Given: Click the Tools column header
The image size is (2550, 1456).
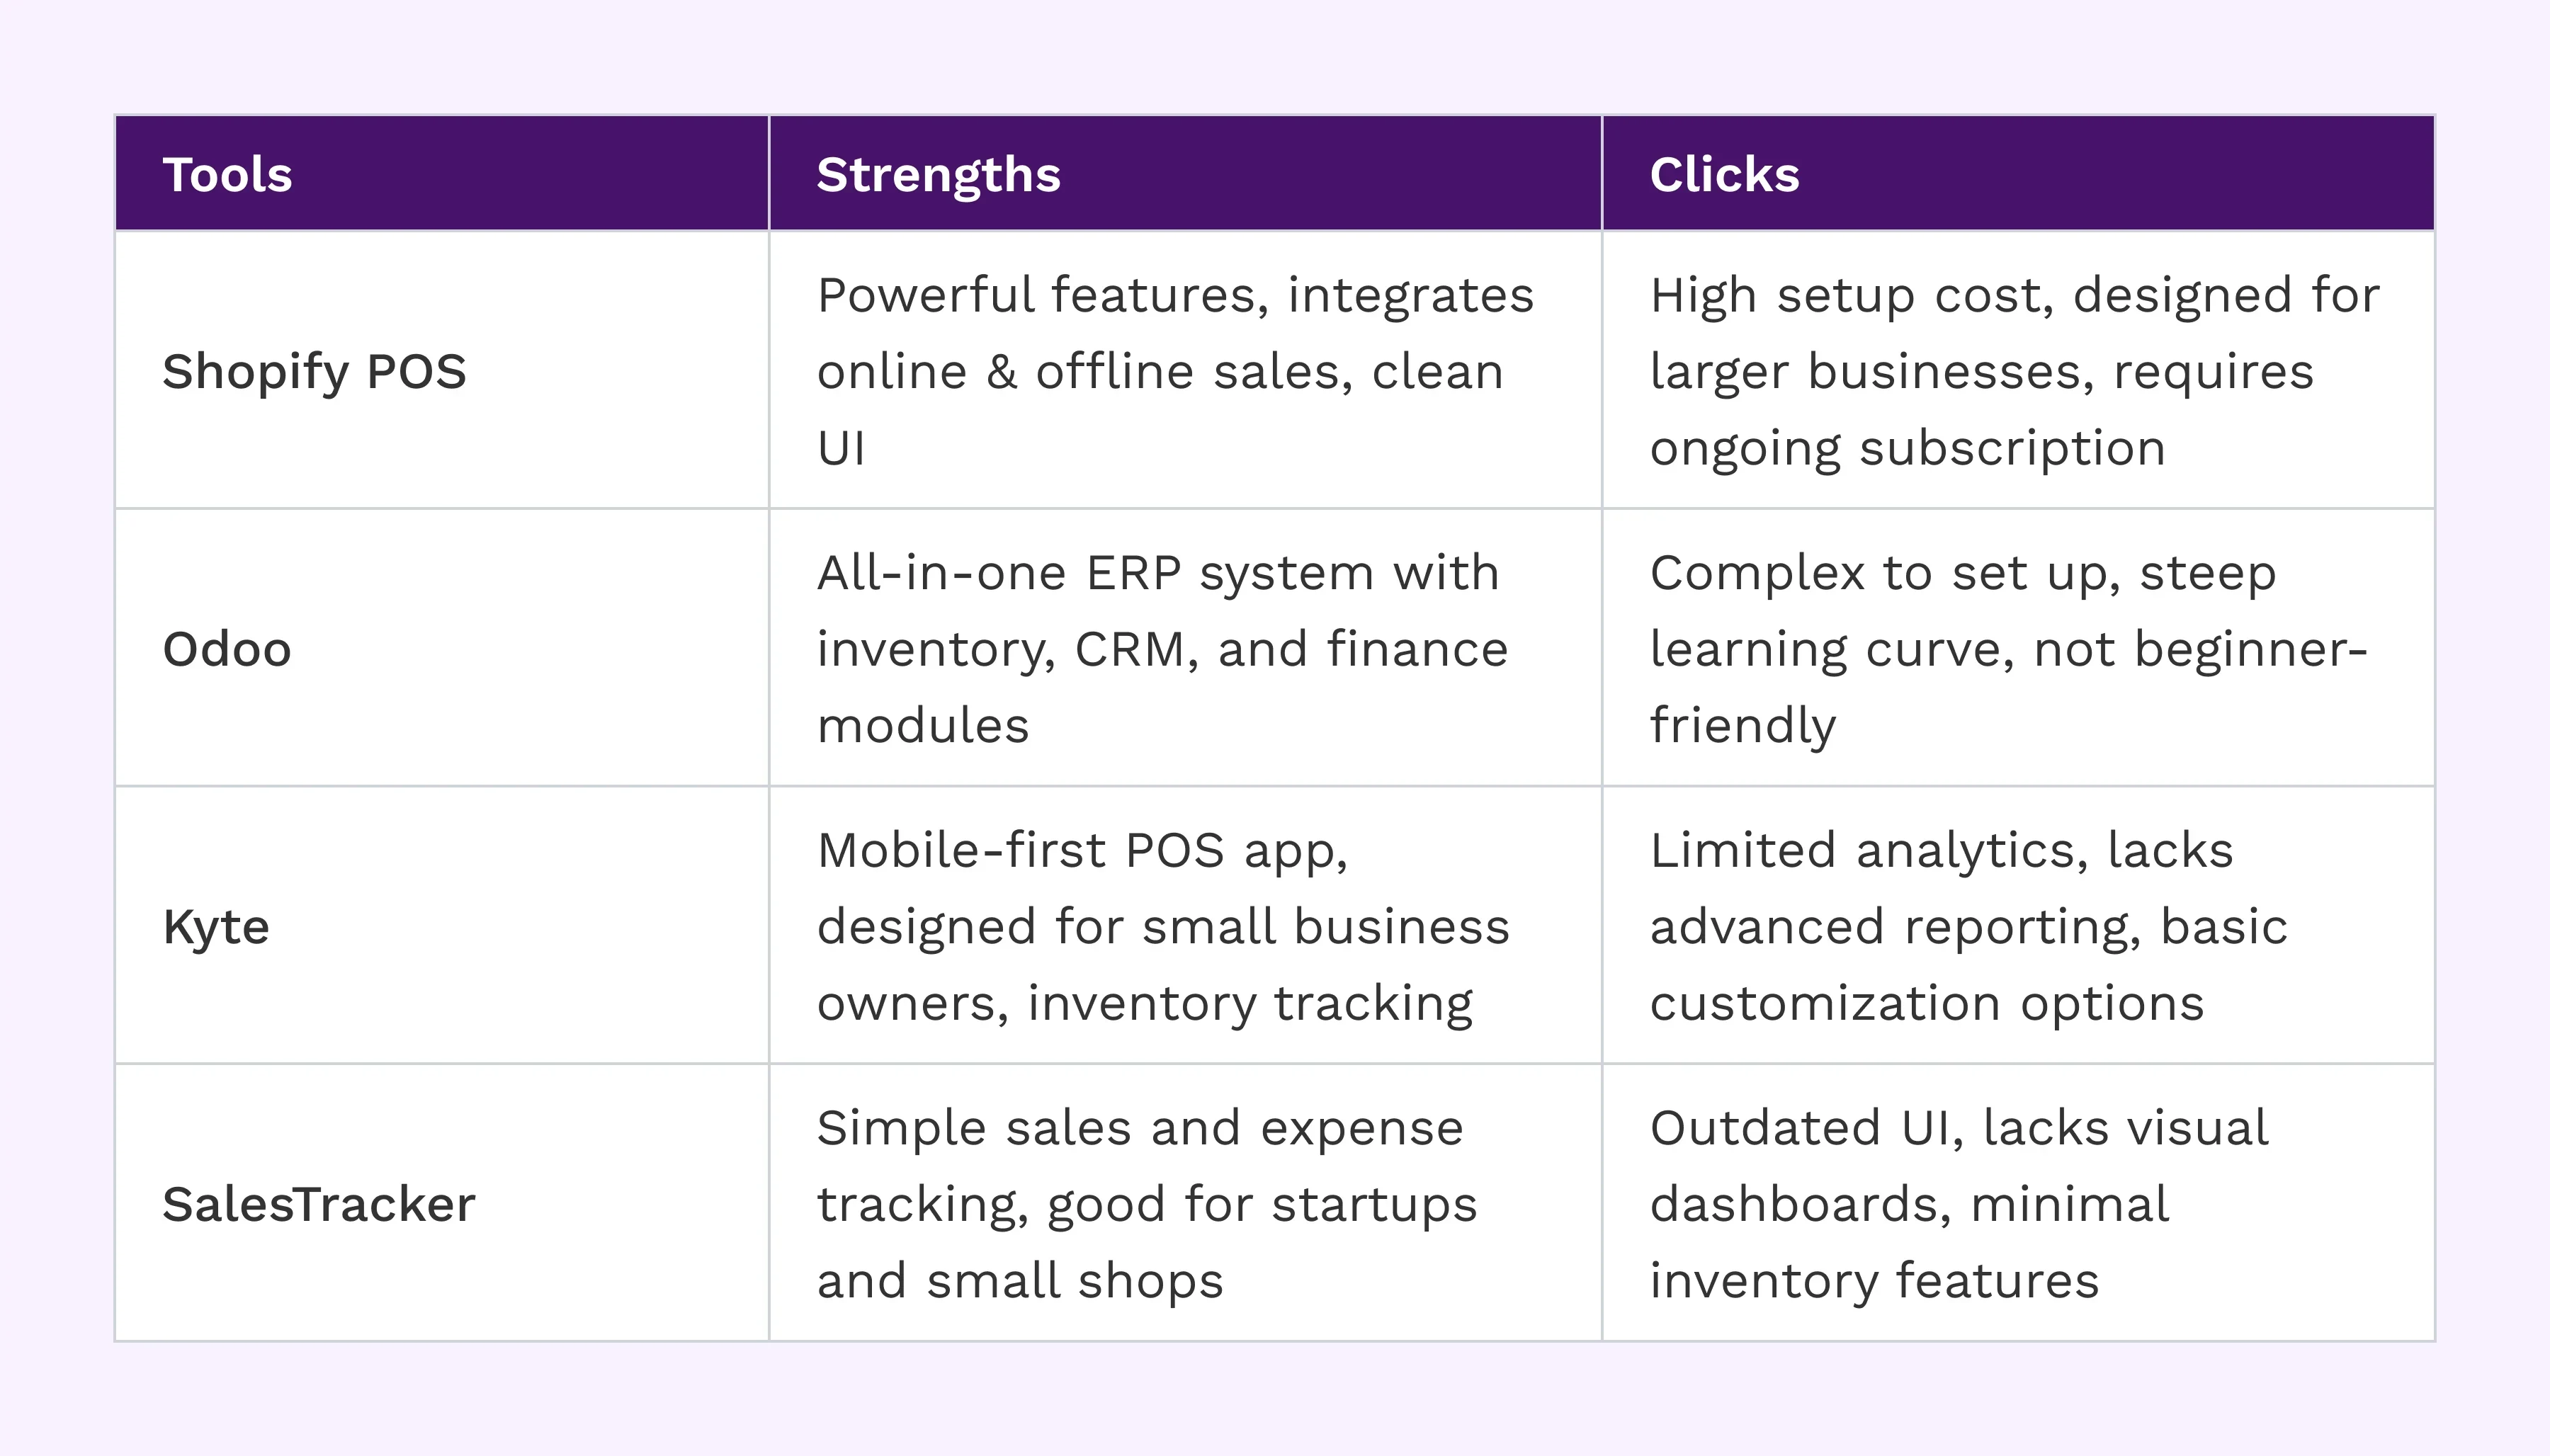Looking at the screenshot, I should (228, 175).
